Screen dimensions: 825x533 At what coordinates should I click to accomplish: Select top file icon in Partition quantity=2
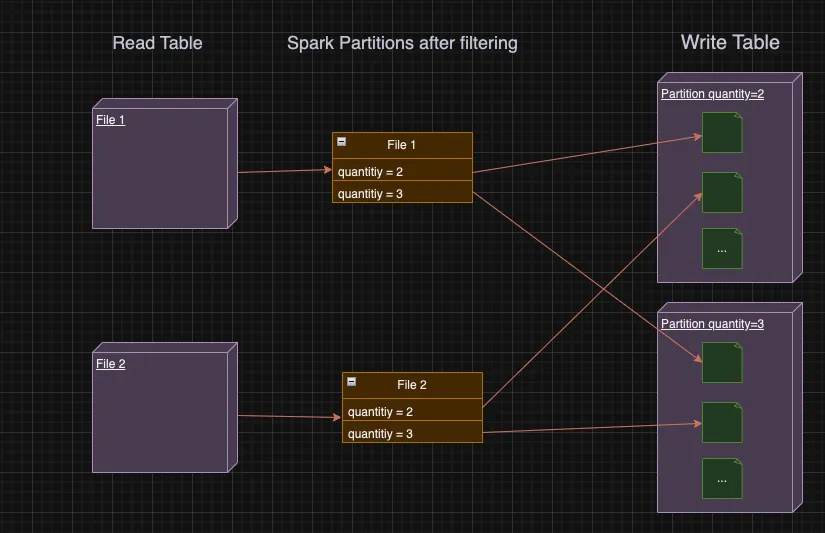tap(722, 133)
